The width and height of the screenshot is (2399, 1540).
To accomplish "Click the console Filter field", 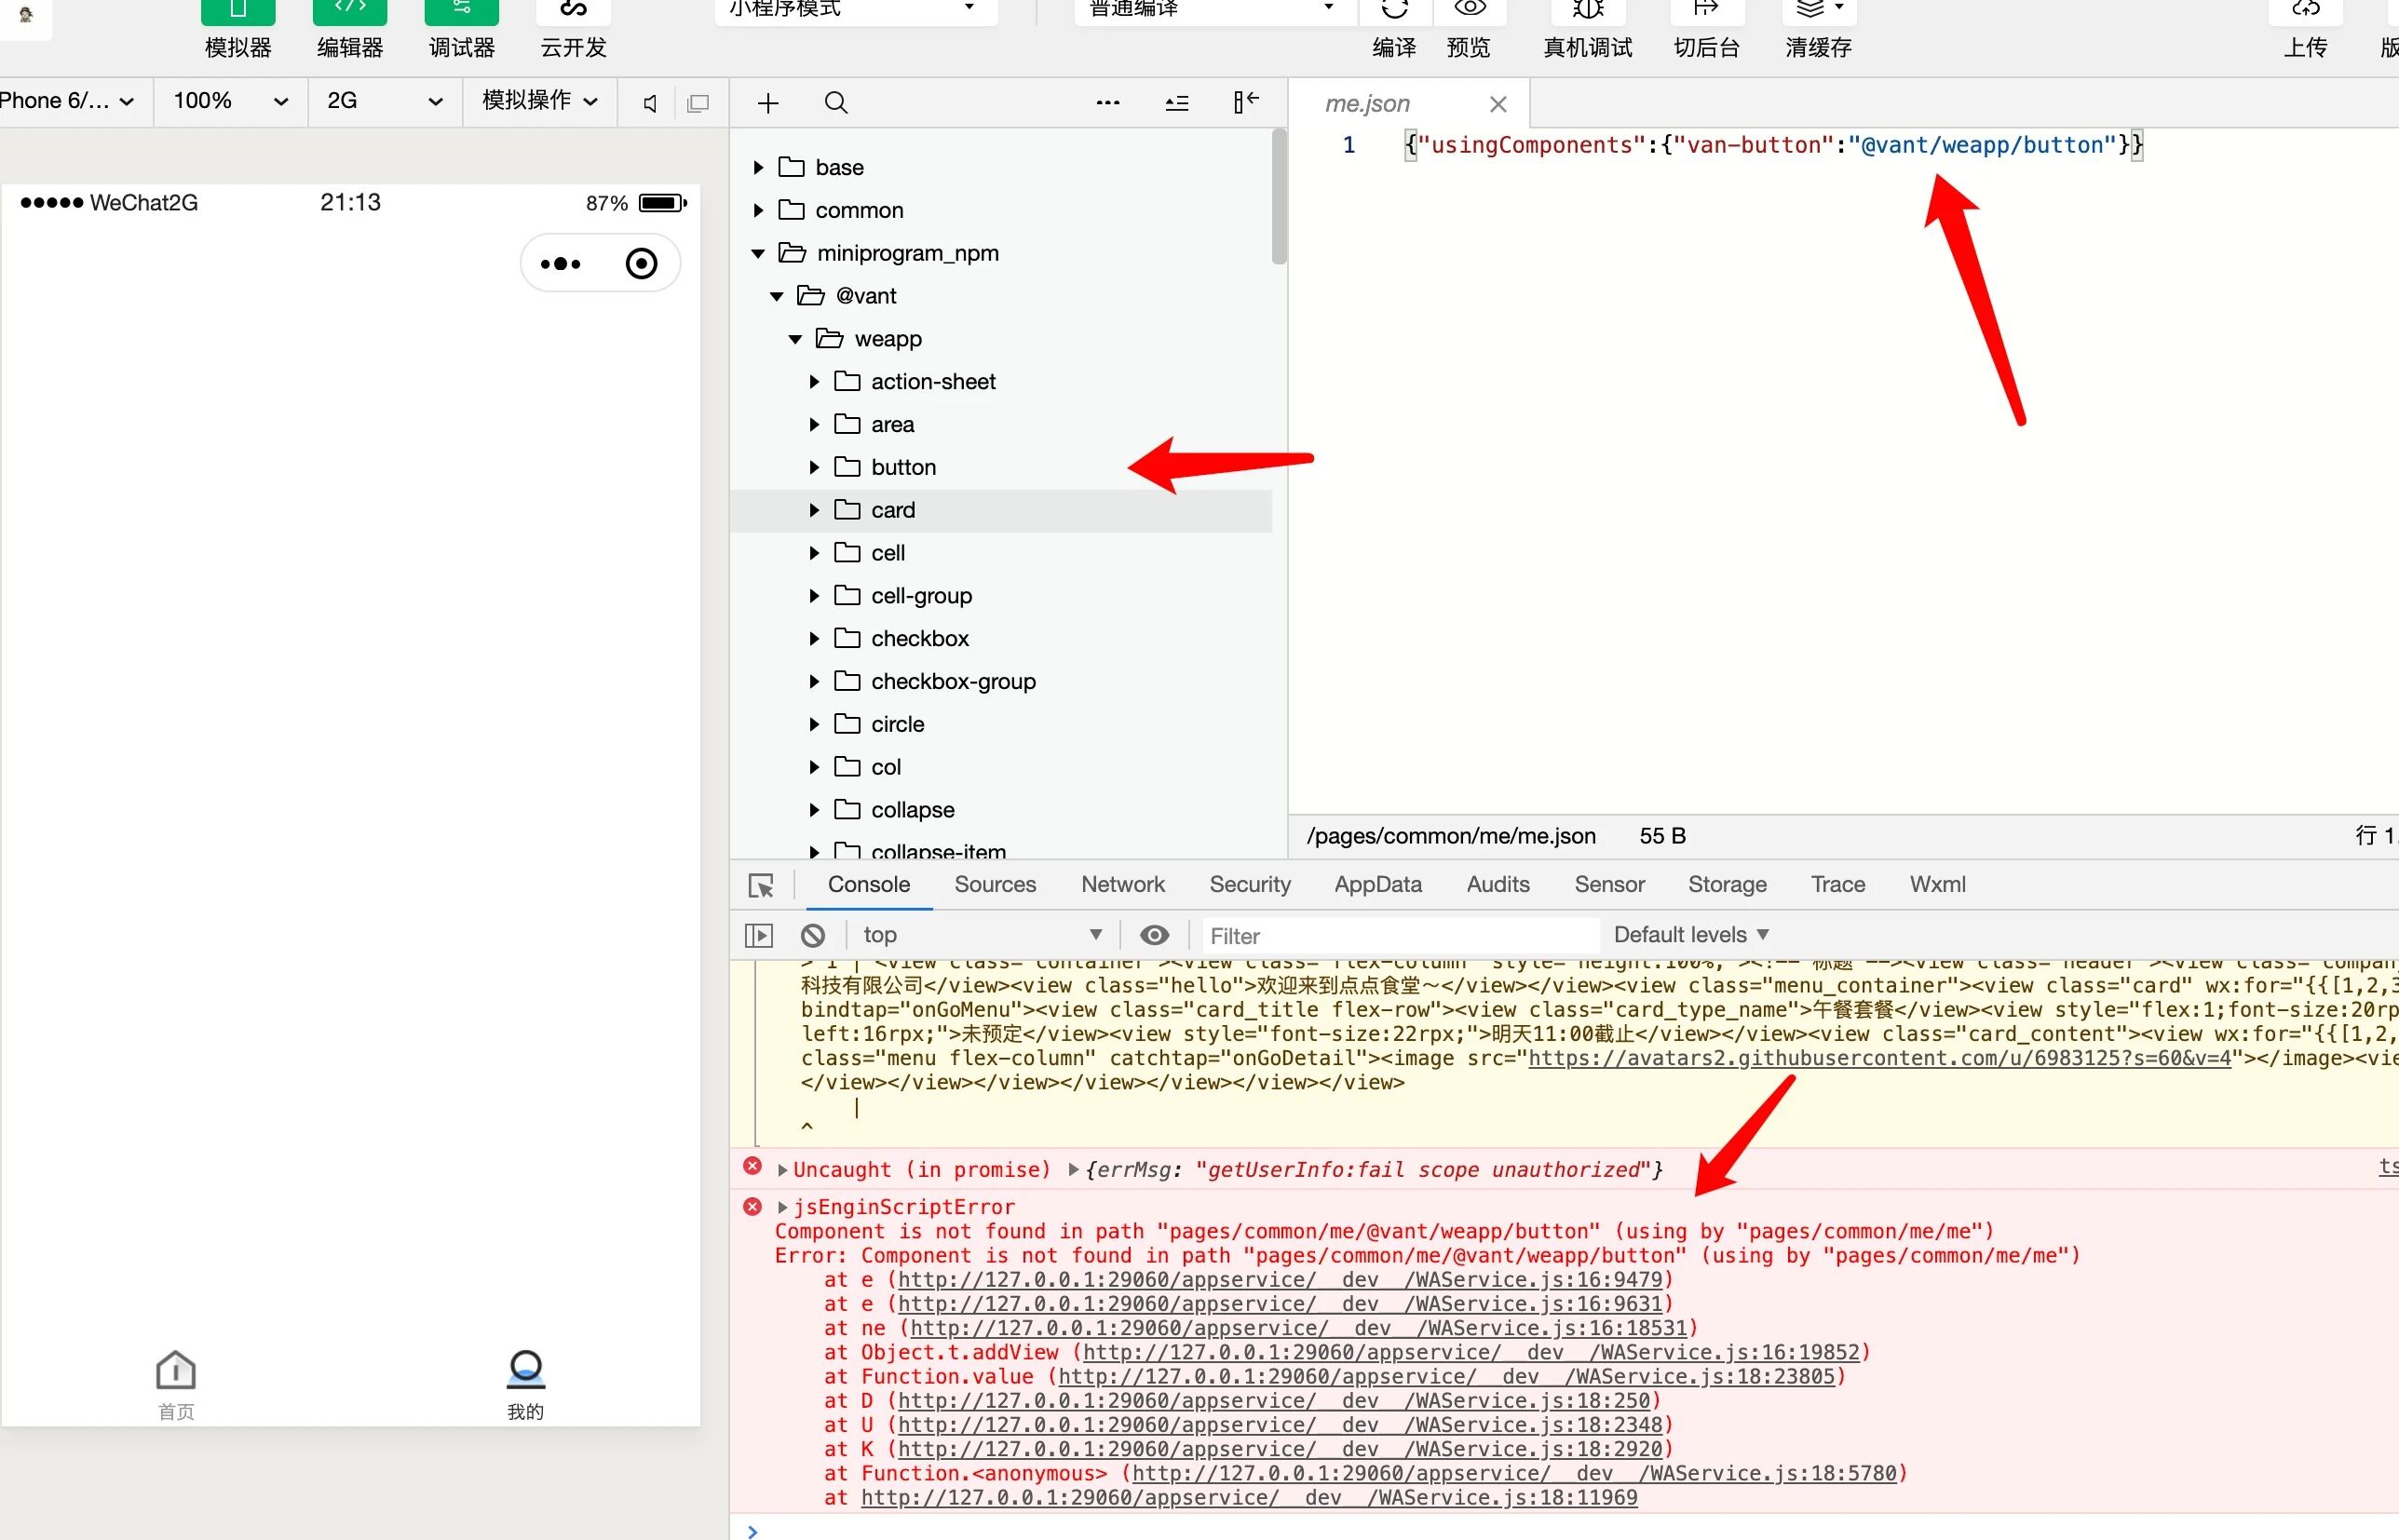I will coord(1398,936).
